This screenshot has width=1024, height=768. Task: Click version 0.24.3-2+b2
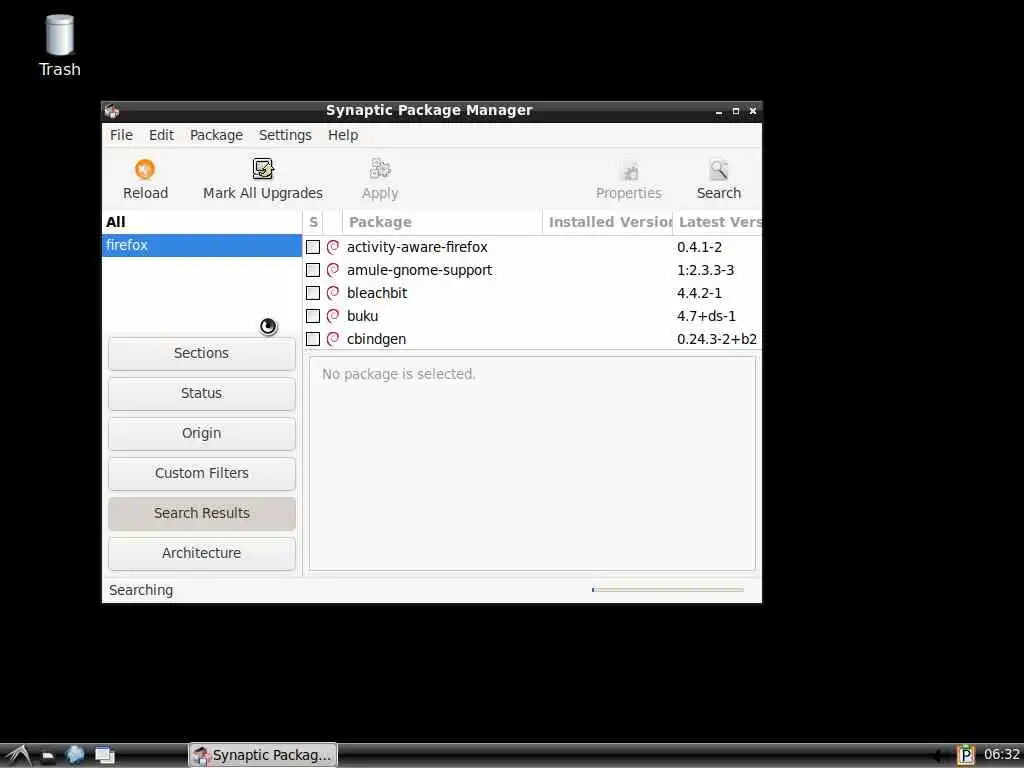(716, 339)
